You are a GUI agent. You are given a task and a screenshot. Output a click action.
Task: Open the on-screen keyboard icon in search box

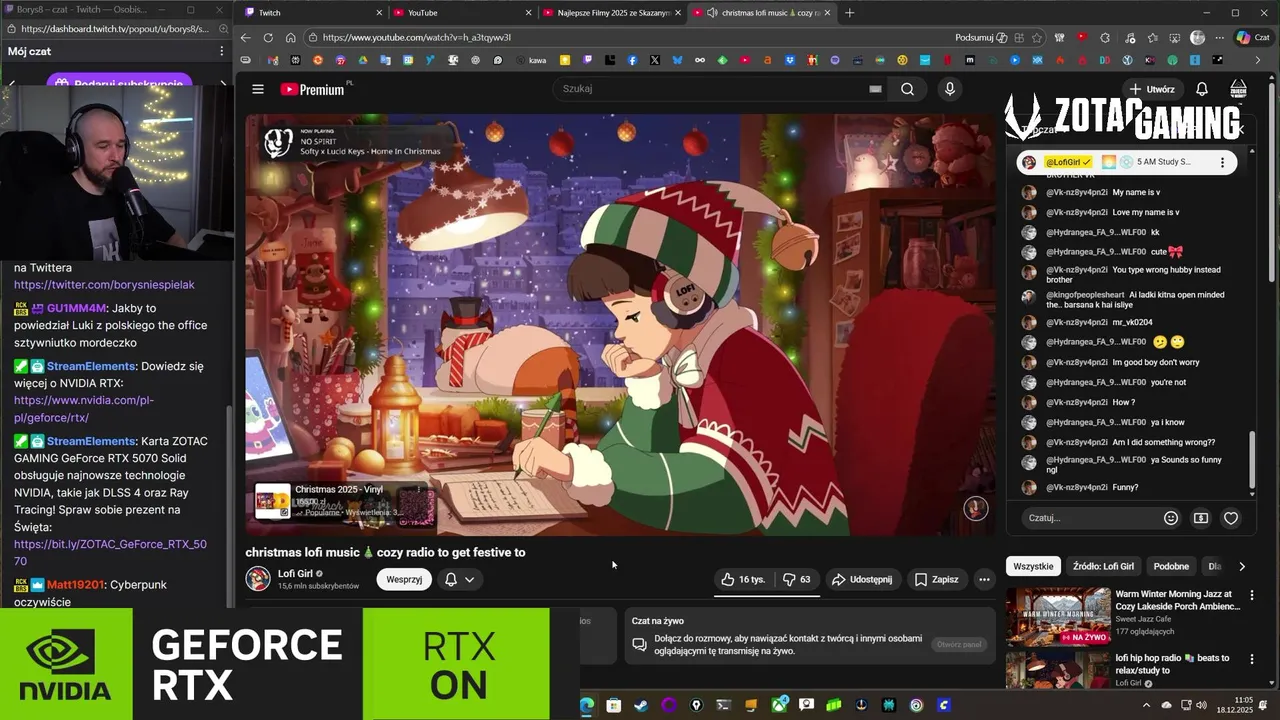(x=875, y=89)
